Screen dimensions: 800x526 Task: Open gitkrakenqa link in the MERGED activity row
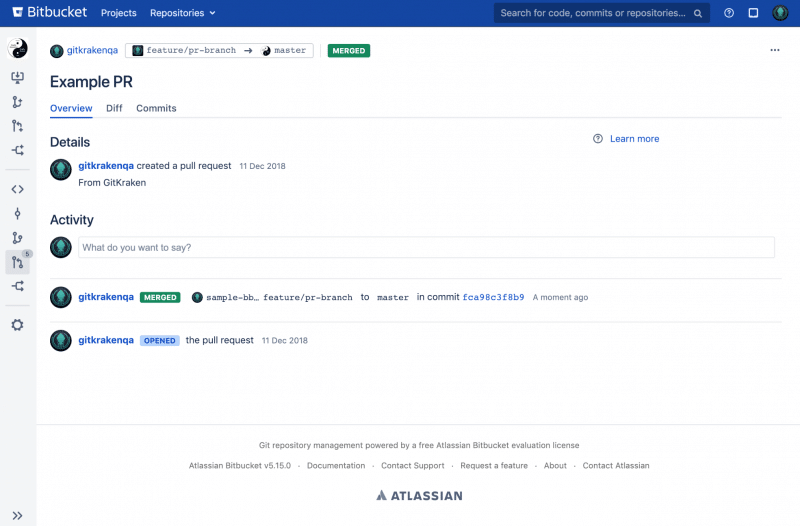[106, 297]
